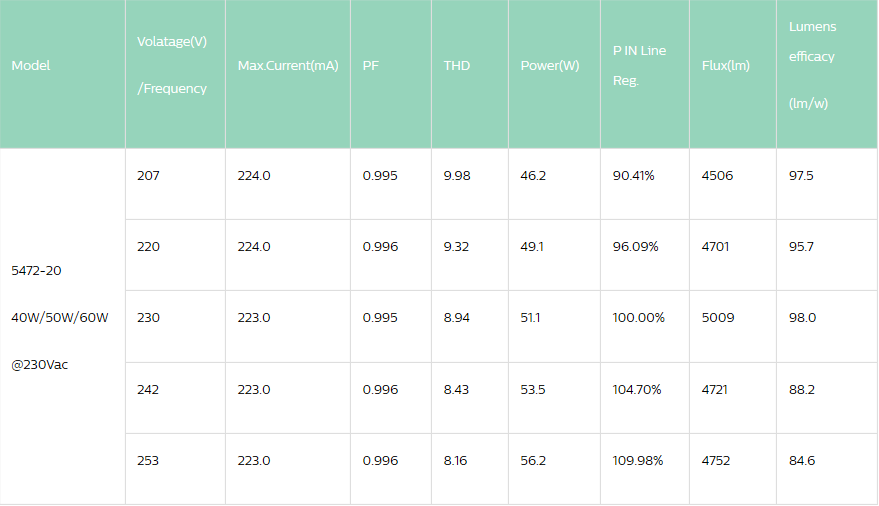Screen dimensions: 879x506
Task: Select the 207 voltage cell
Action: (x=148, y=176)
